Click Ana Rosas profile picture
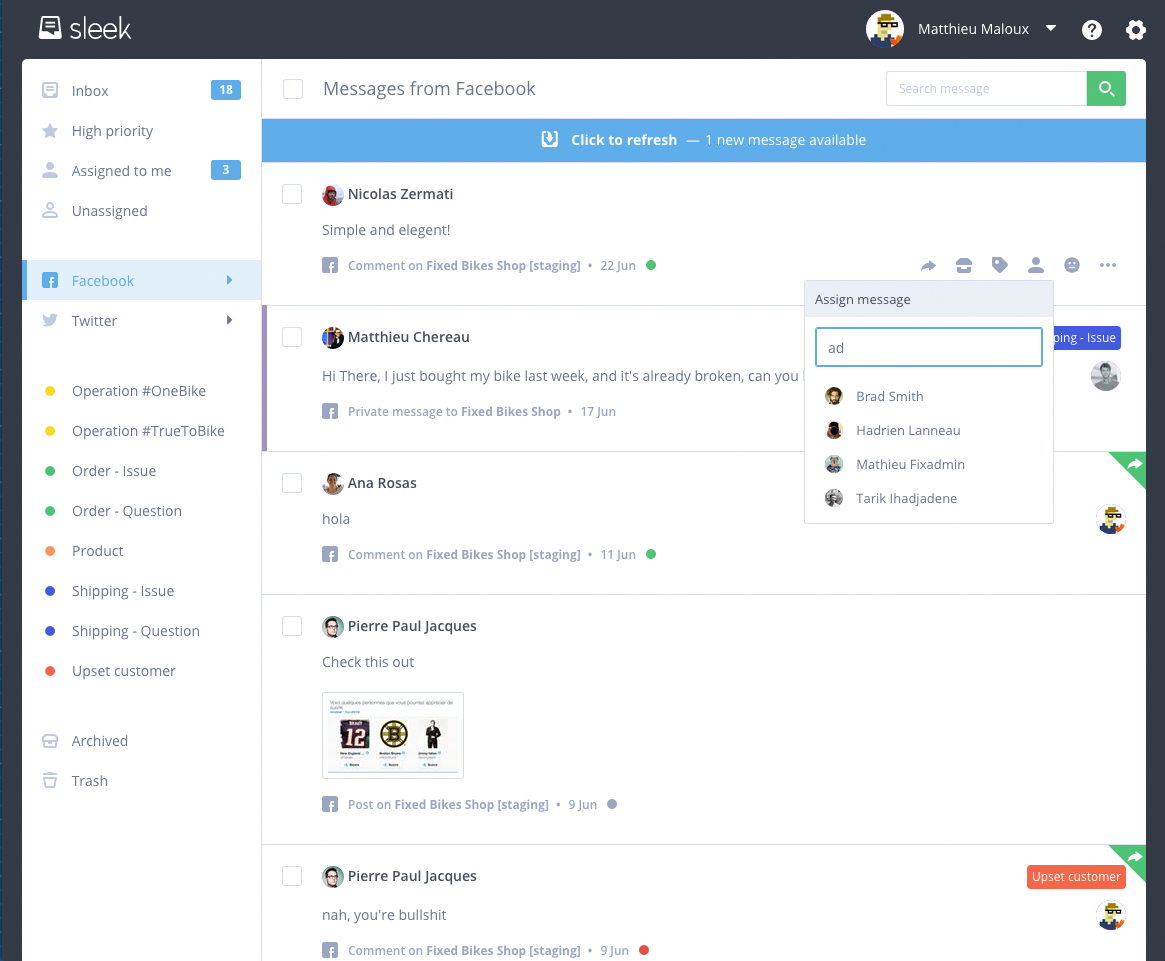 click(332, 483)
